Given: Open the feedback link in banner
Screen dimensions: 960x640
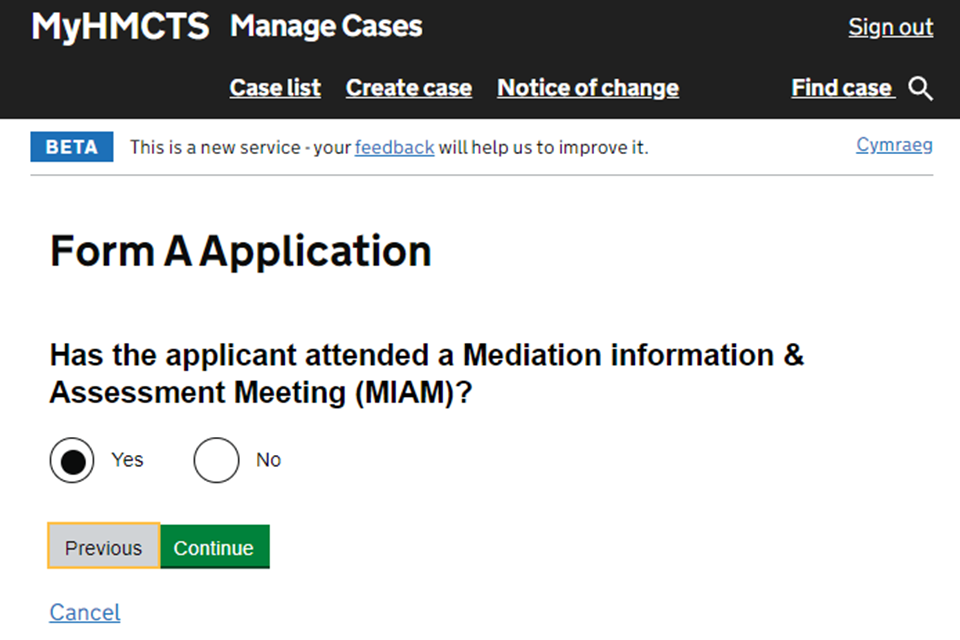Looking at the screenshot, I should pyautogui.click(x=394, y=148).
